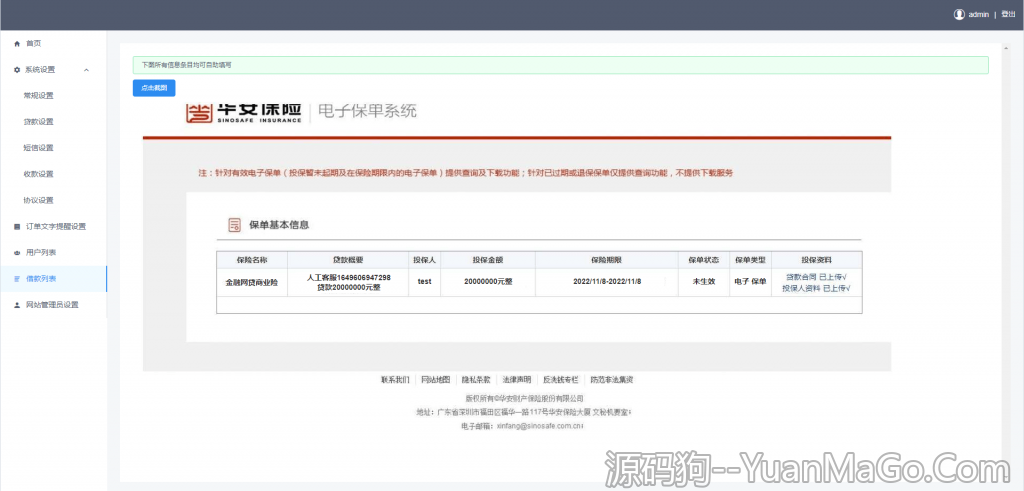Click the 未生效 status cell
Viewport: 1024px width, 491px height.
[704, 282]
